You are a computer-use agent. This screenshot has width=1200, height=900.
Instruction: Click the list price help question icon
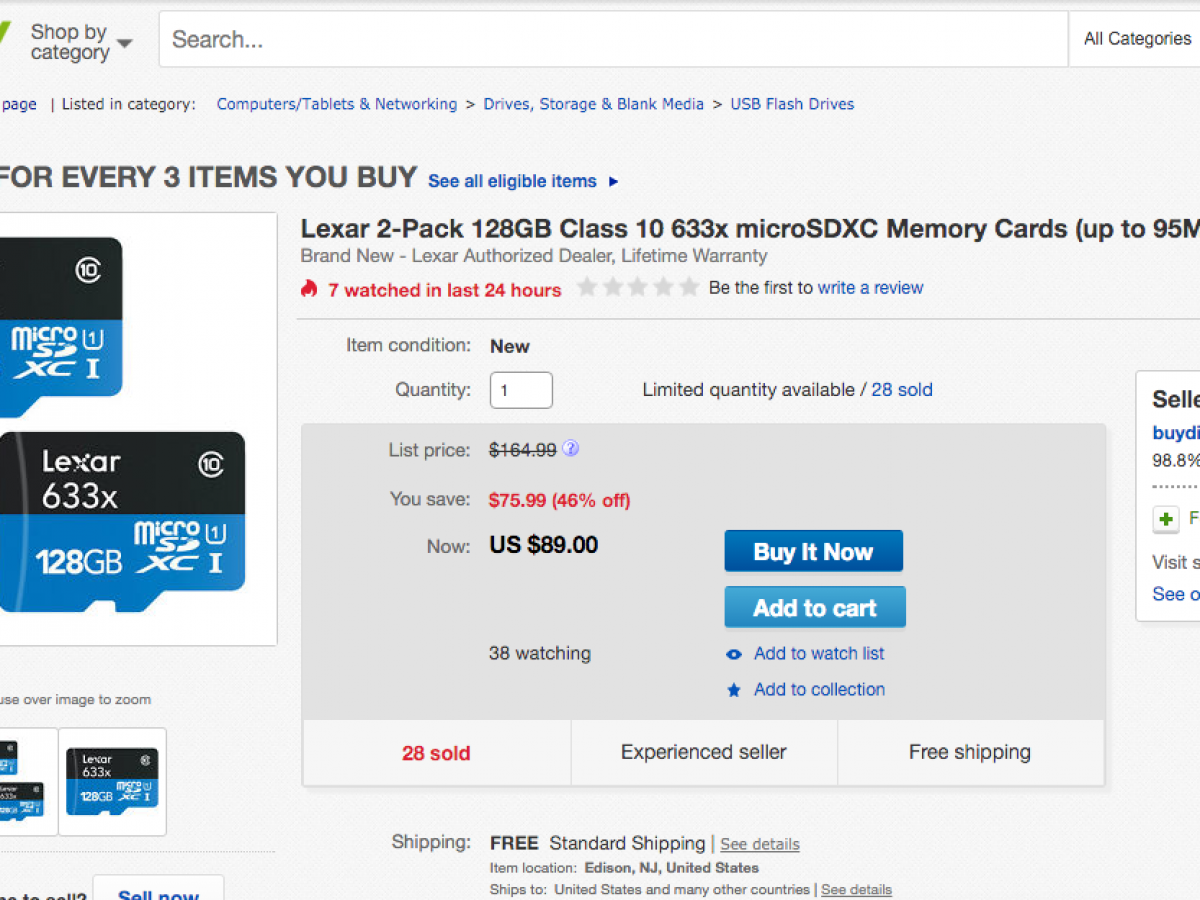coord(570,449)
